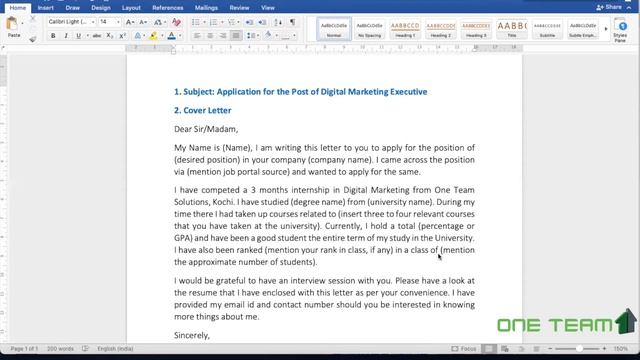This screenshot has height=360, width=640.
Task: Apply the Title style
Action: (x=512, y=29)
